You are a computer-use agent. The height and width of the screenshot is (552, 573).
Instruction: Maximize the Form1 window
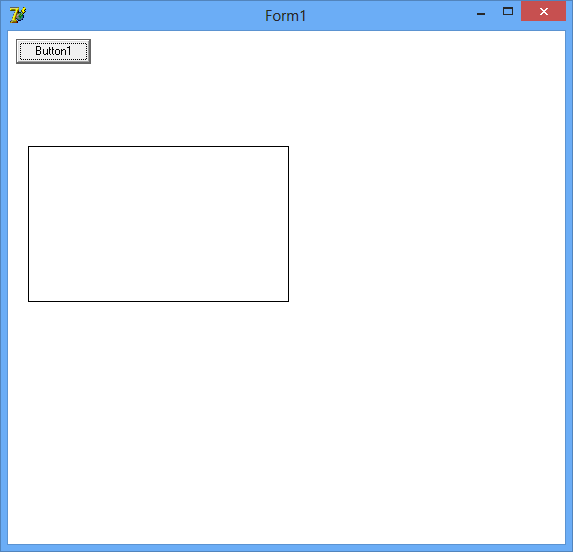click(508, 11)
